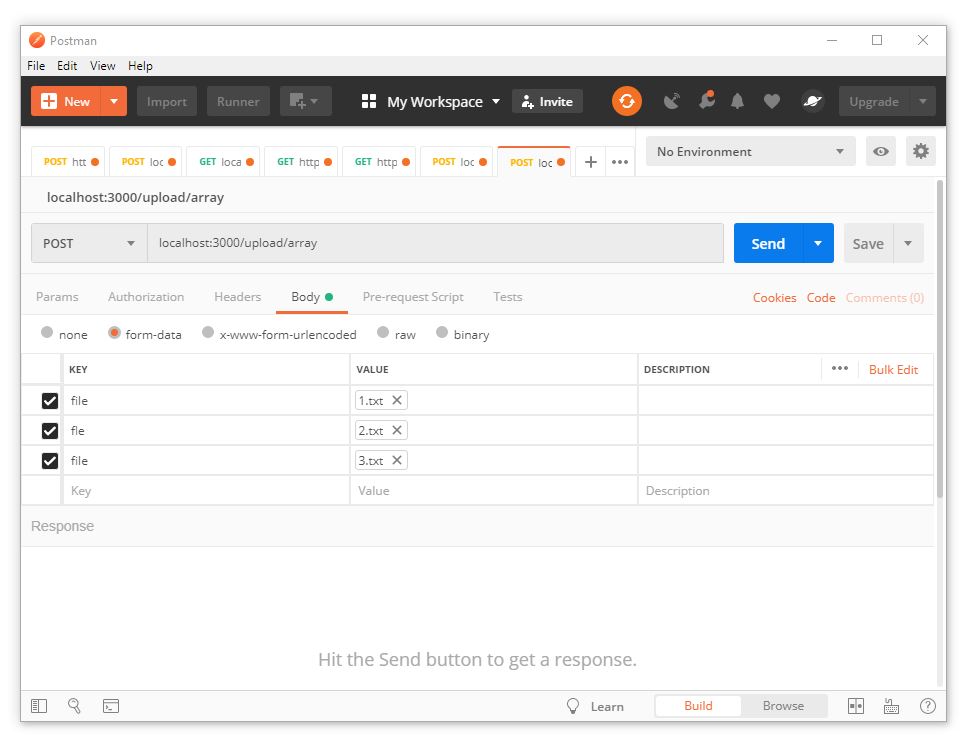Select the raw body type
Image resolution: width=974 pixels, height=748 pixels.
(x=383, y=332)
